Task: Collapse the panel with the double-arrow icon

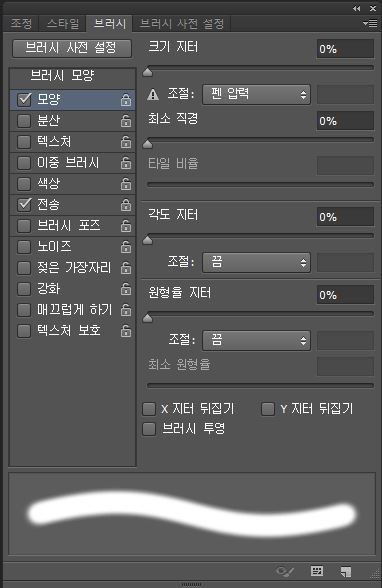Action: click(357, 8)
